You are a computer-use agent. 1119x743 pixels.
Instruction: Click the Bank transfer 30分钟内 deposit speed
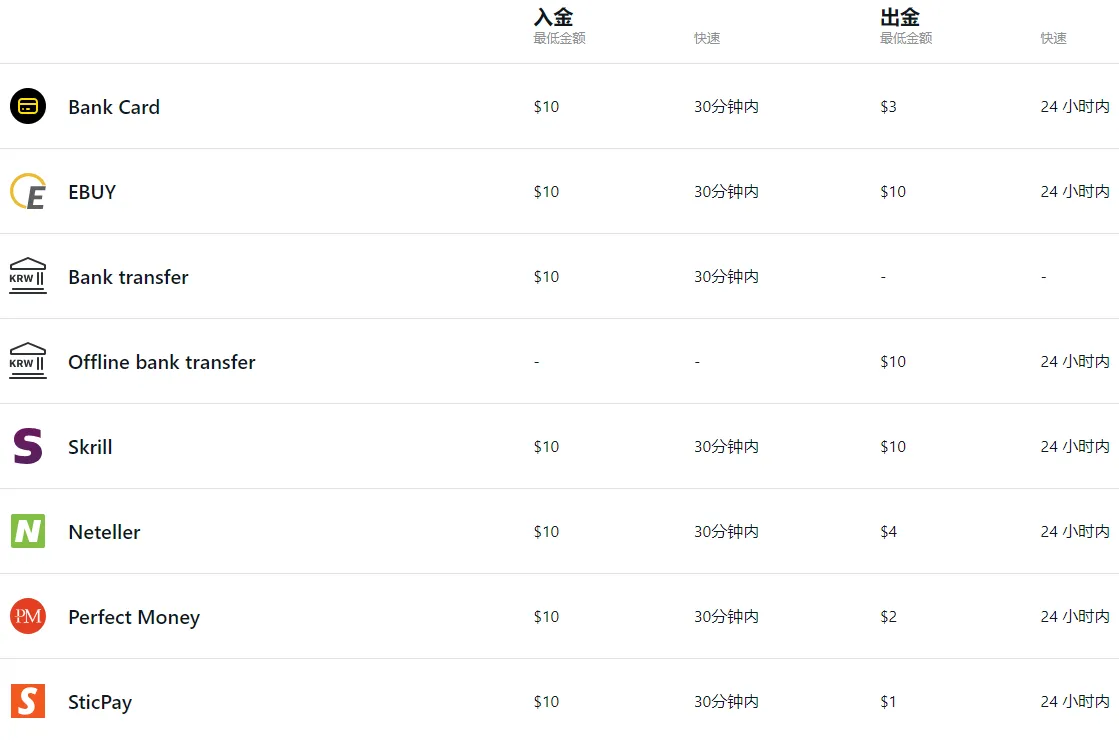pos(726,277)
